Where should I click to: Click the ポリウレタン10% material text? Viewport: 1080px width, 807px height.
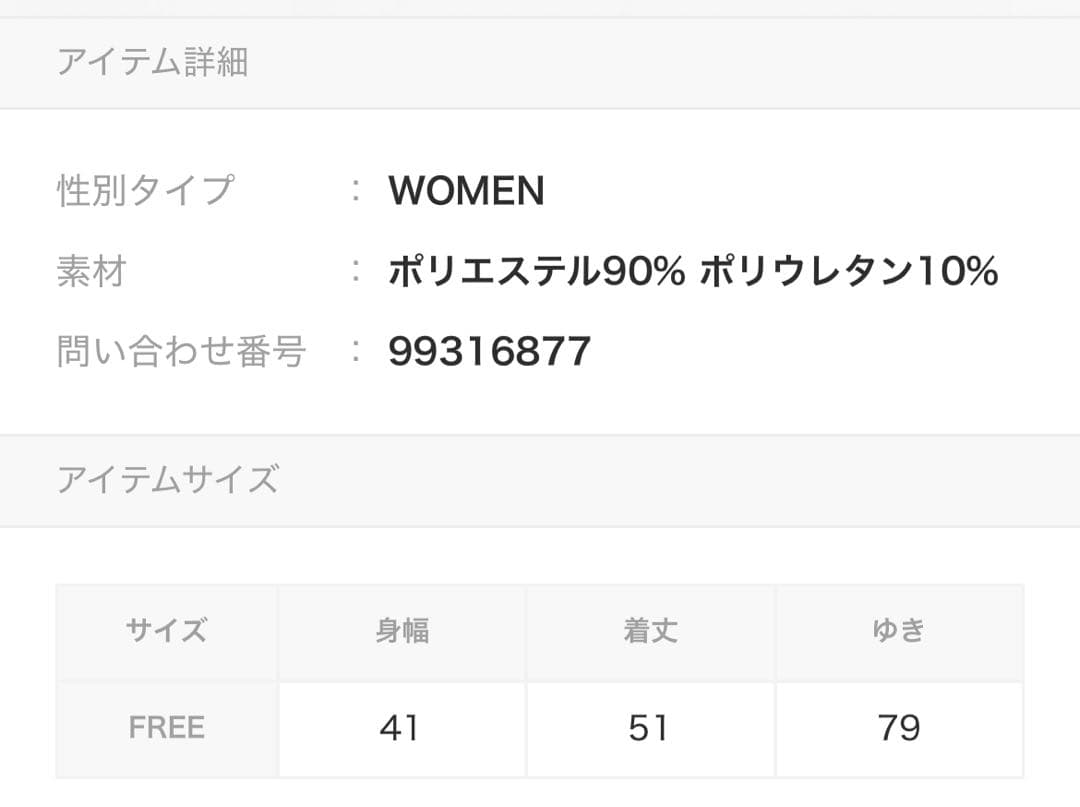[848, 271]
